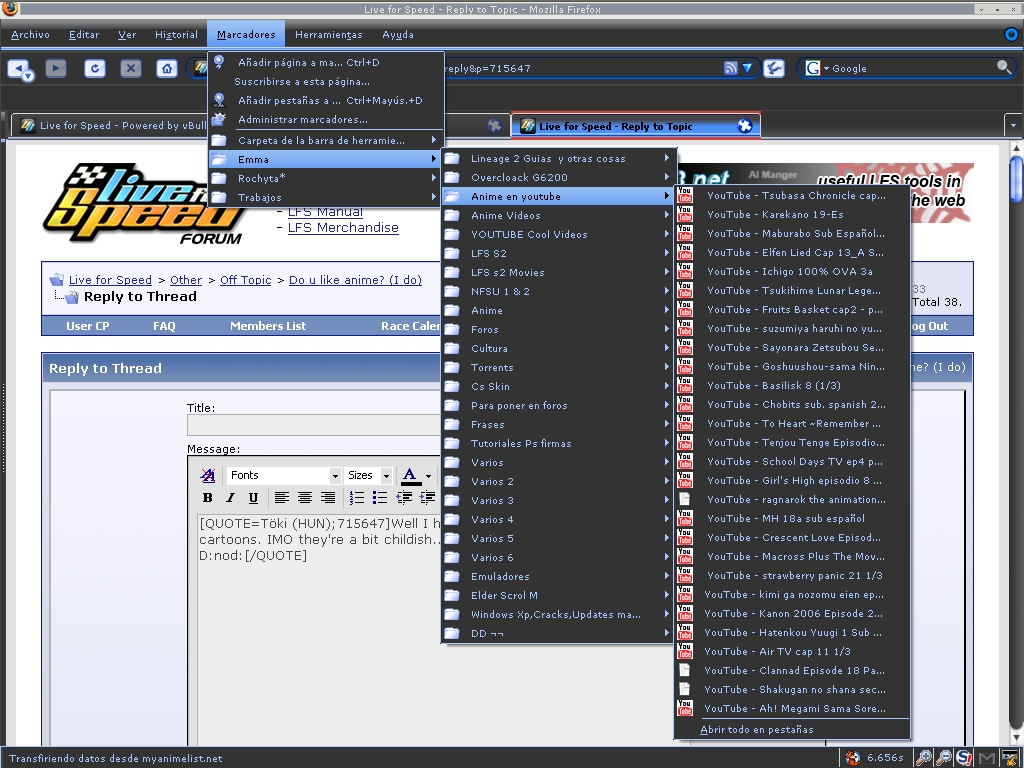The width and height of the screenshot is (1024, 768).
Task: Open the Emuladores bookmark folder
Action: click(x=558, y=577)
